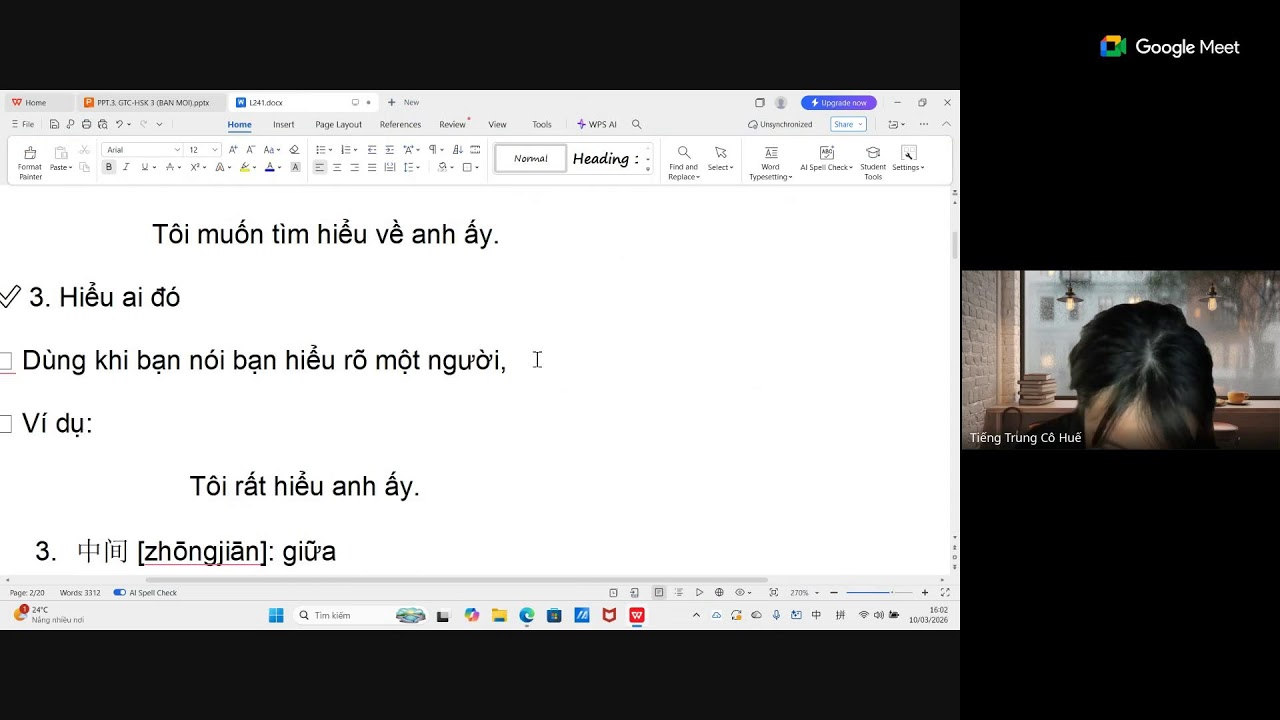Click the Upgrade now button
1280x720 pixels.
point(839,103)
